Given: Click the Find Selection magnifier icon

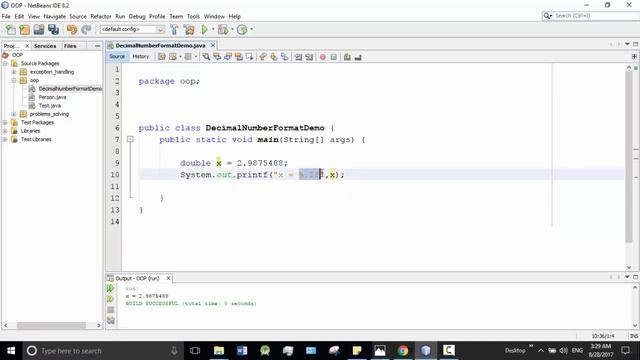Looking at the screenshot, I should (x=206, y=57).
